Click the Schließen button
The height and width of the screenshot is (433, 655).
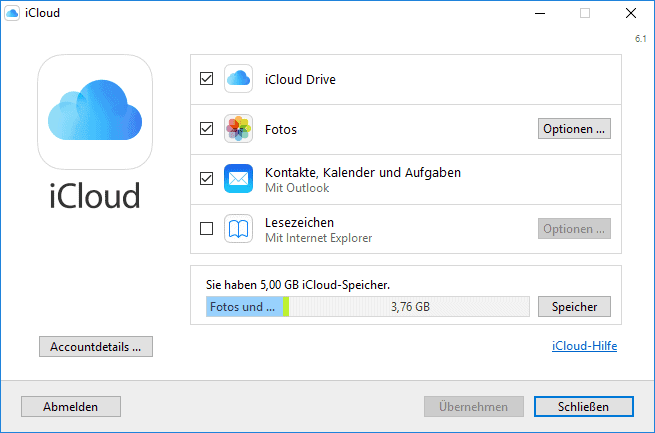pyautogui.click(x=584, y=407)
